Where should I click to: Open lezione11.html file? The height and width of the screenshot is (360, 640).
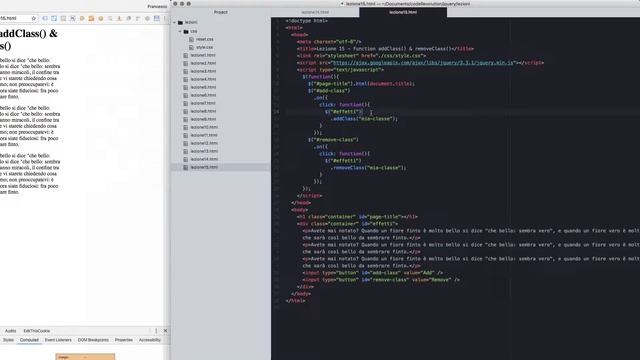click(204, 135)
